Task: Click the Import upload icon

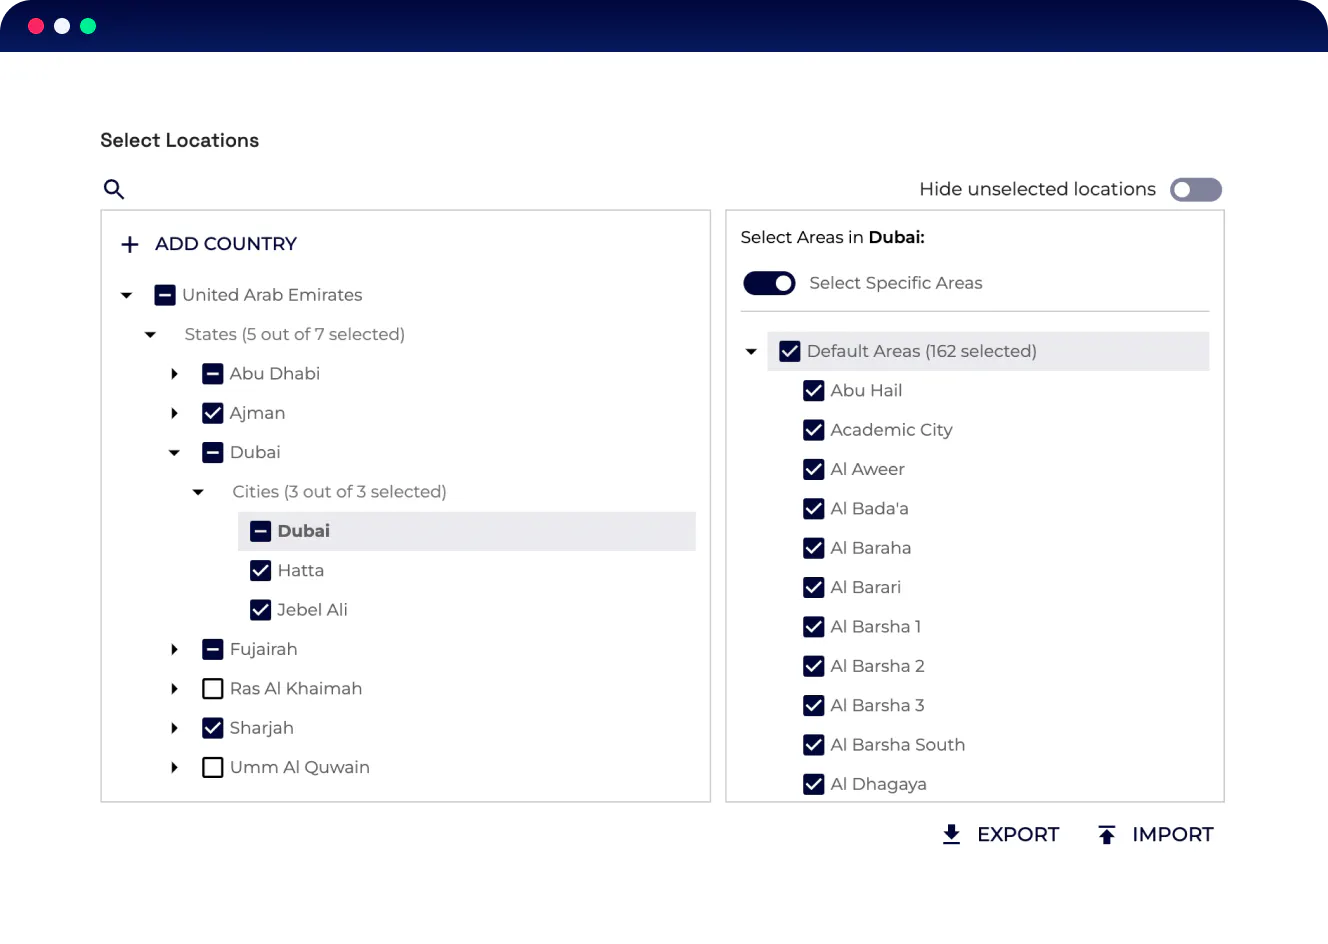Action: click(x=1106, y=834)
